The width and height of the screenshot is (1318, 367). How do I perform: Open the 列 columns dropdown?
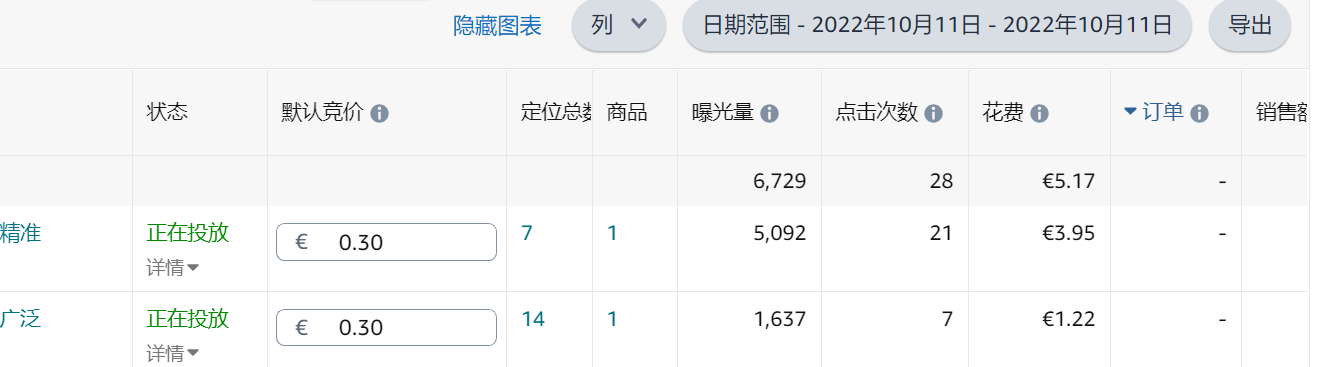point(618,26)
